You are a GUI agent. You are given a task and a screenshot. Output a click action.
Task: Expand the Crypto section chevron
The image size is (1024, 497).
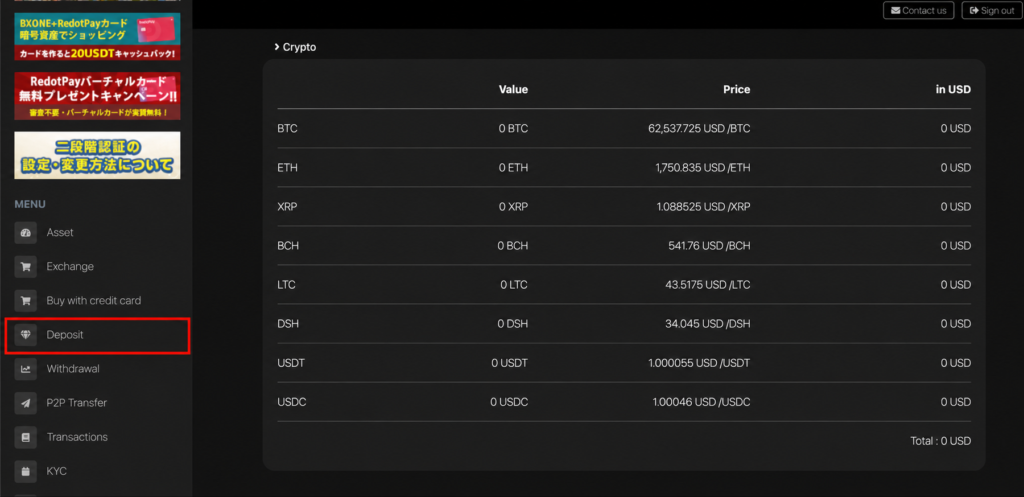pyautogui.click(x=278, y=47)
